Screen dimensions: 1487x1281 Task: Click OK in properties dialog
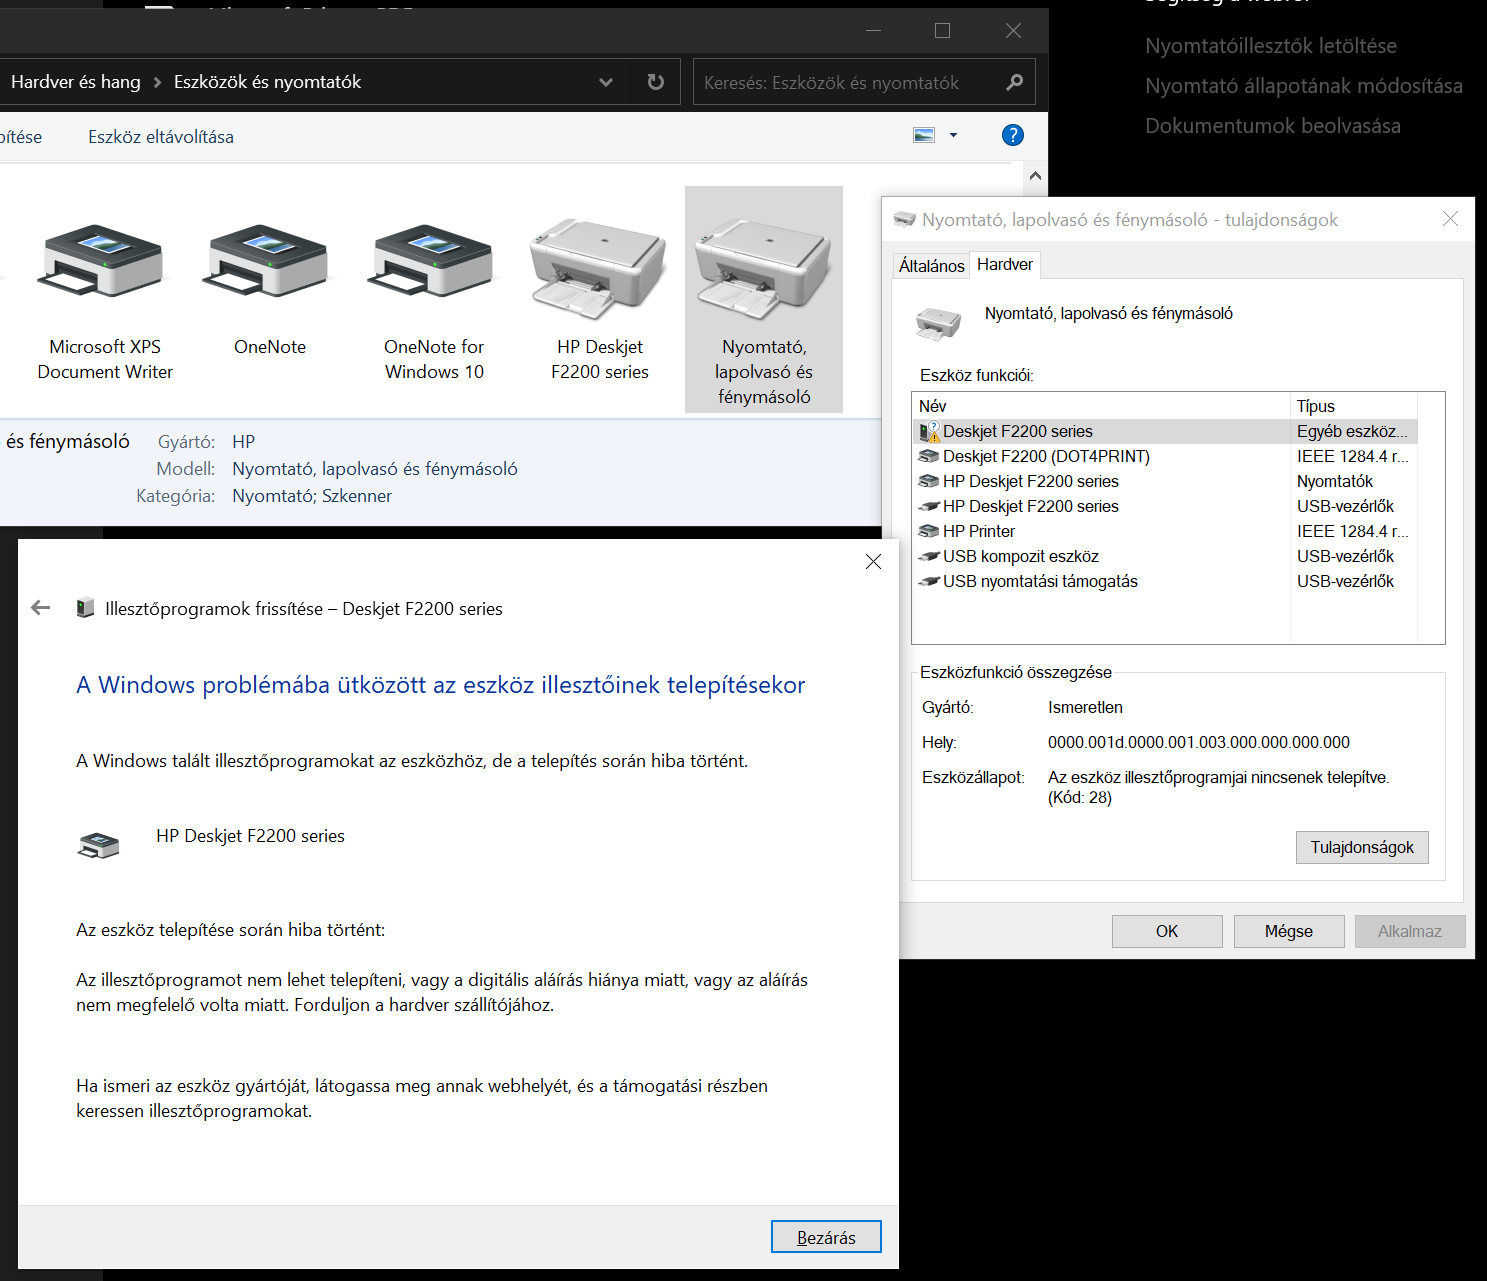1167,931
